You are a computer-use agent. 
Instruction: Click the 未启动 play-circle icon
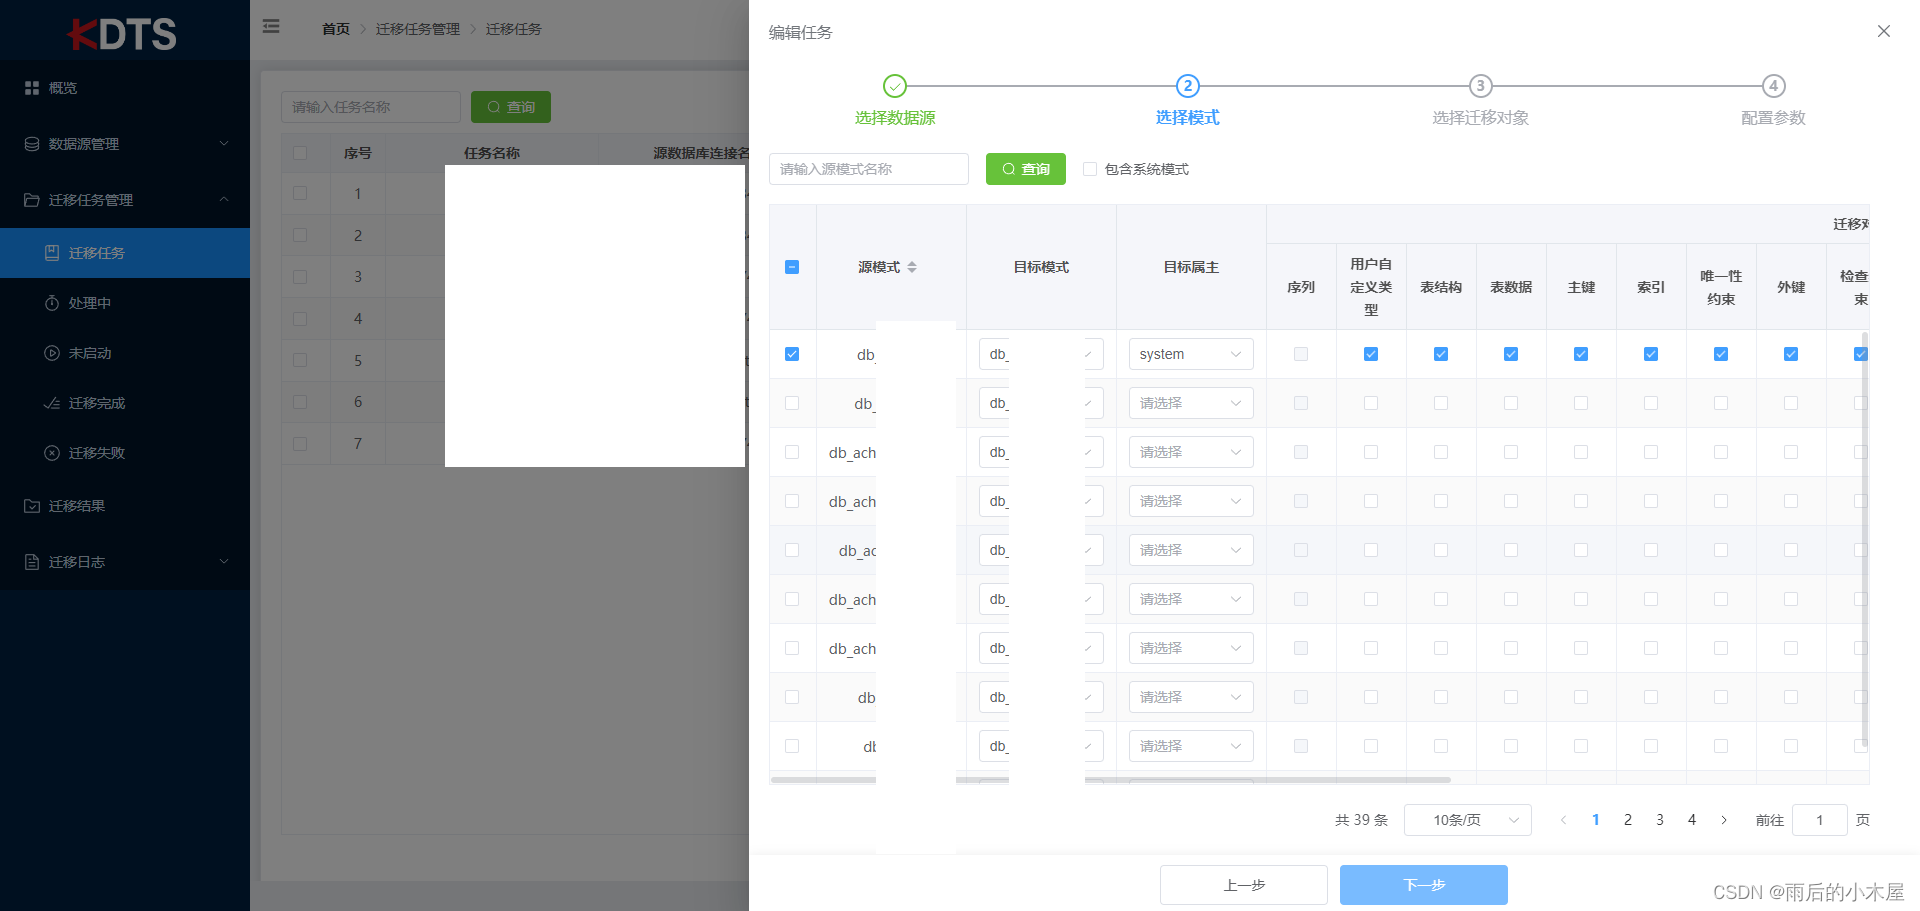52,353
